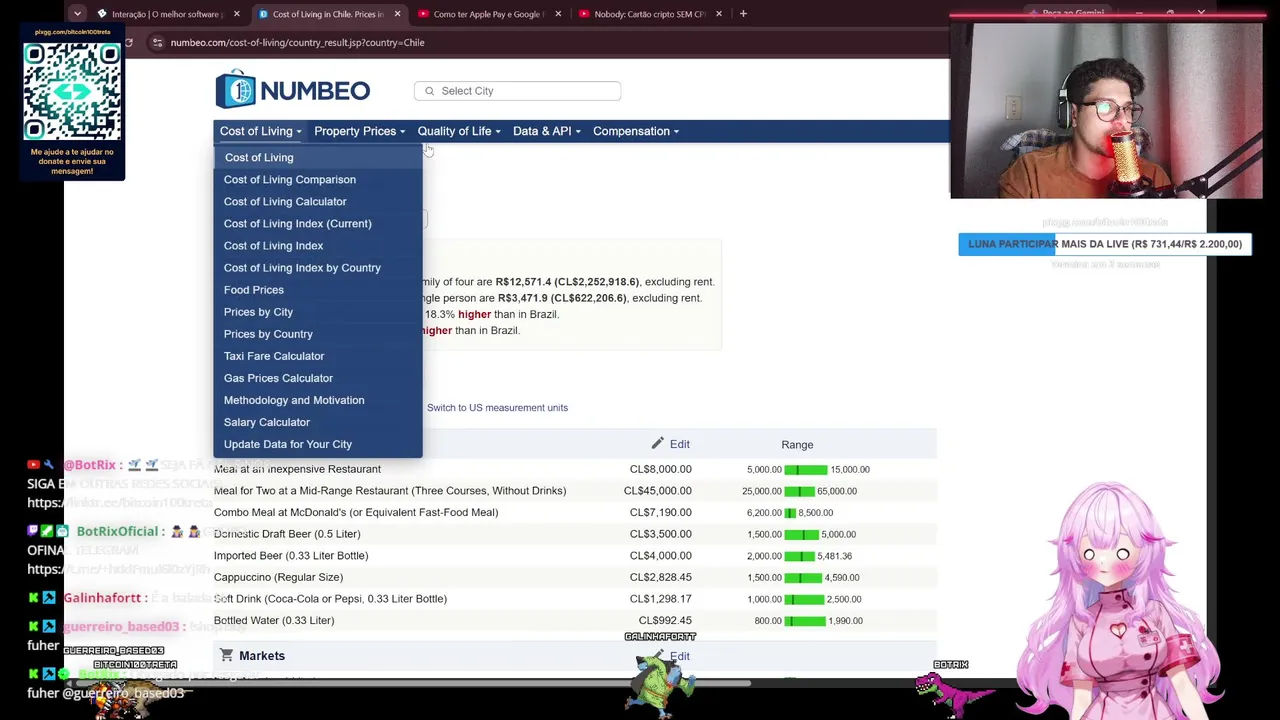This screenshot has height=720, width=1280.
Task: Expand the Quality of Life dropdown
Action: click(458, 131)
